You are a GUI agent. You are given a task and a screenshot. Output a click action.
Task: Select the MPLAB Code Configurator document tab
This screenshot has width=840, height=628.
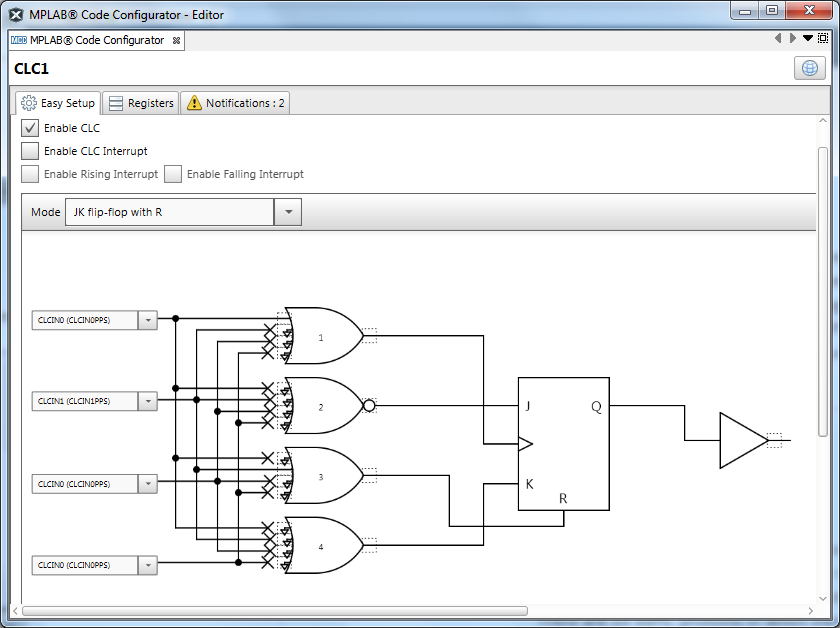click(x=96, y=40)
